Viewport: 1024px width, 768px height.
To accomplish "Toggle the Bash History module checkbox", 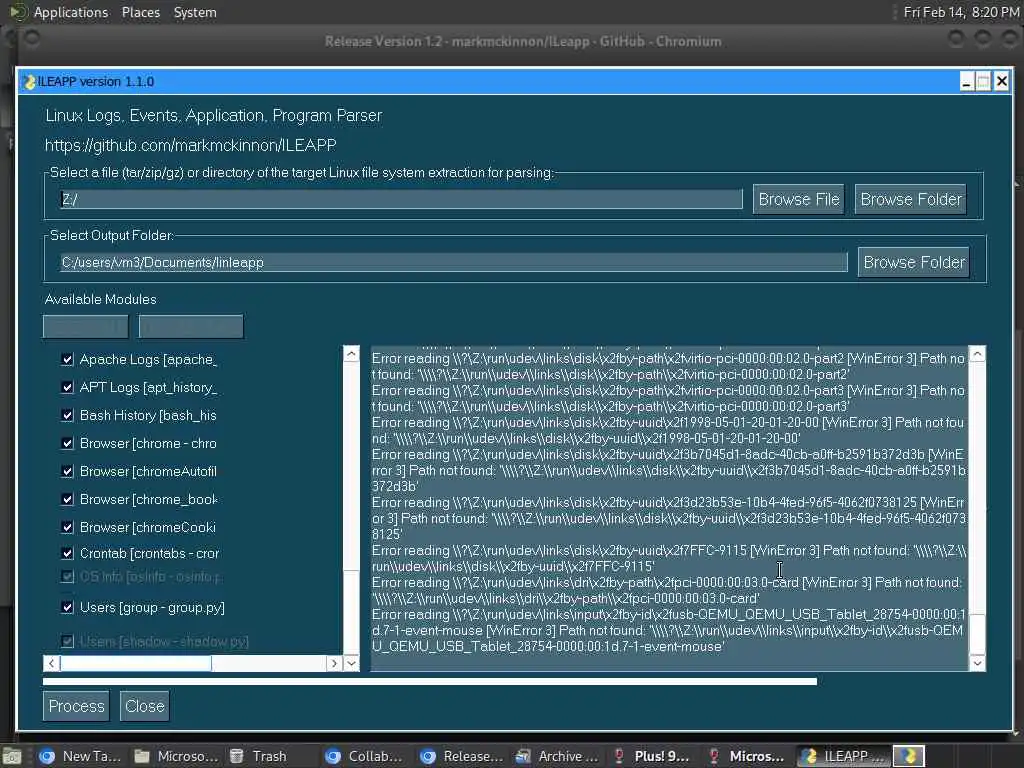I will point(67,415).
